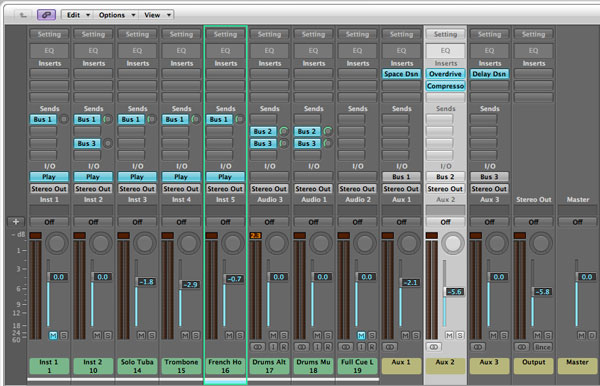Add a channel strip with plus button
This screenshot has width=600, height=386.
click(16, 222)
